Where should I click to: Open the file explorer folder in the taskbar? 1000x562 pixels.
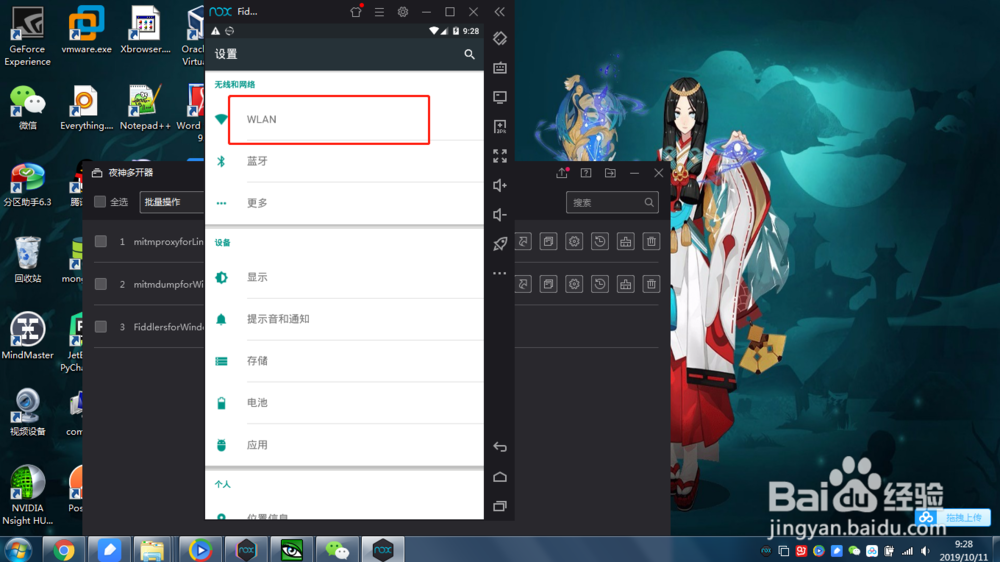[x=152, y=550]
